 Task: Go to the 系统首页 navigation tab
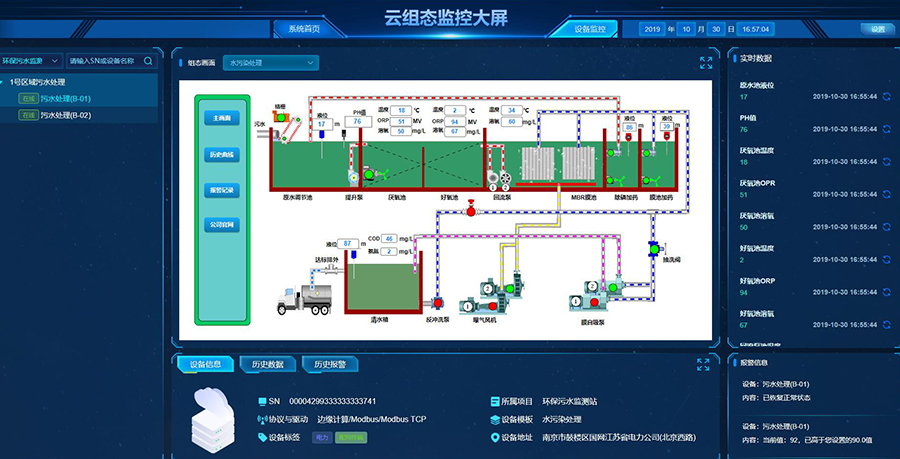click(297, 29)
